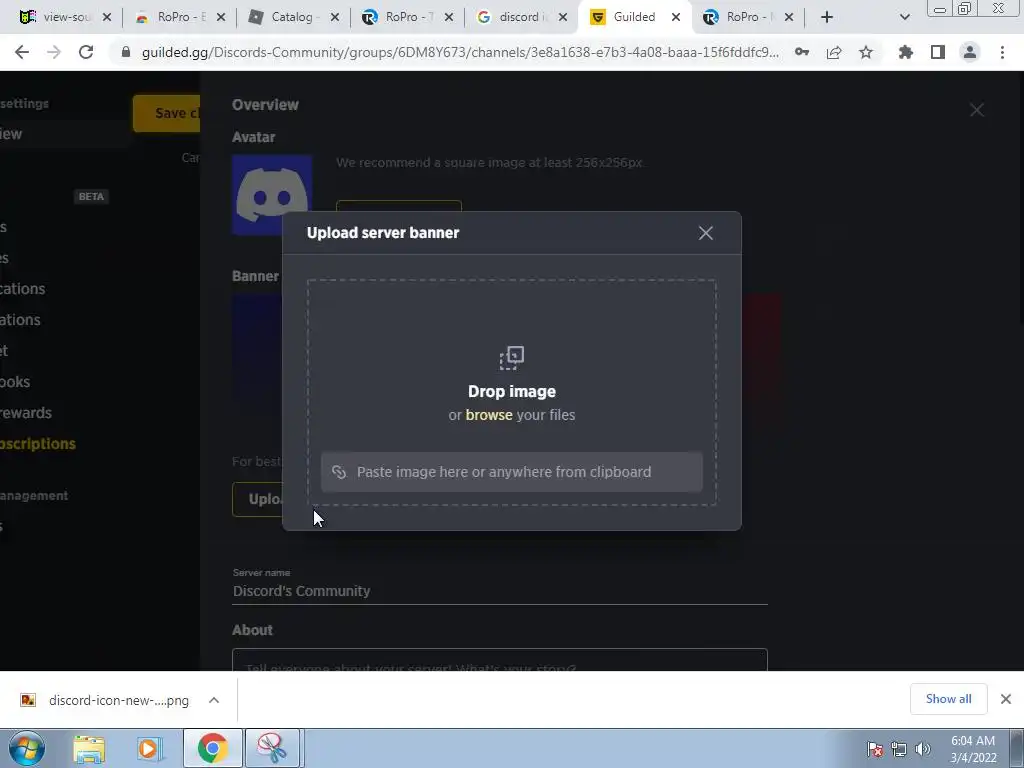Open the downloaded discord-icon-new png file
Screen dimensions: 1024x768
(x=104, y=700)
